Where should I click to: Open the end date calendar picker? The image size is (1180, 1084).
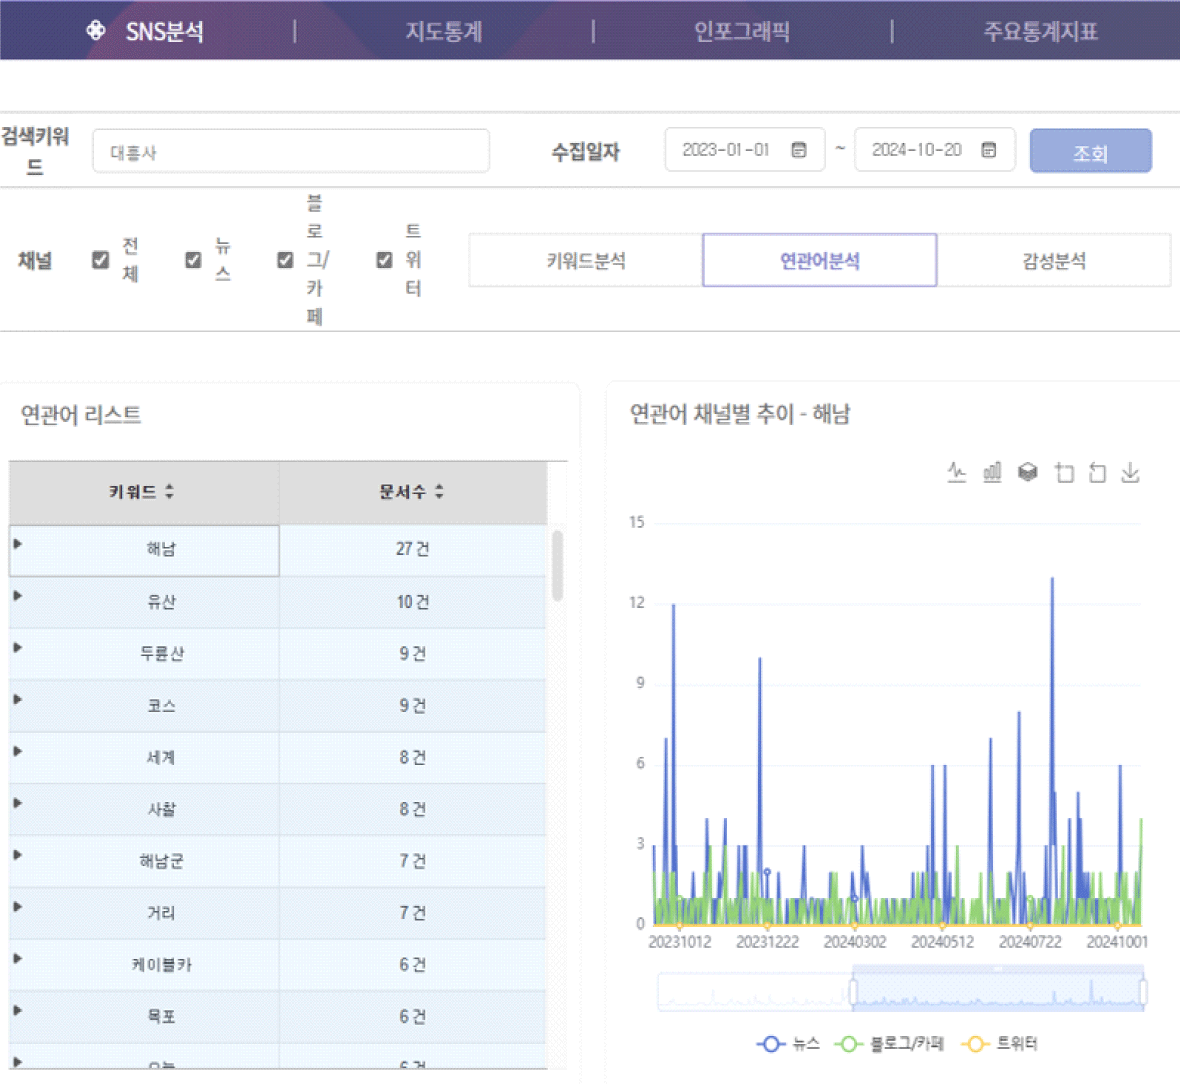(x=989, y=150)
